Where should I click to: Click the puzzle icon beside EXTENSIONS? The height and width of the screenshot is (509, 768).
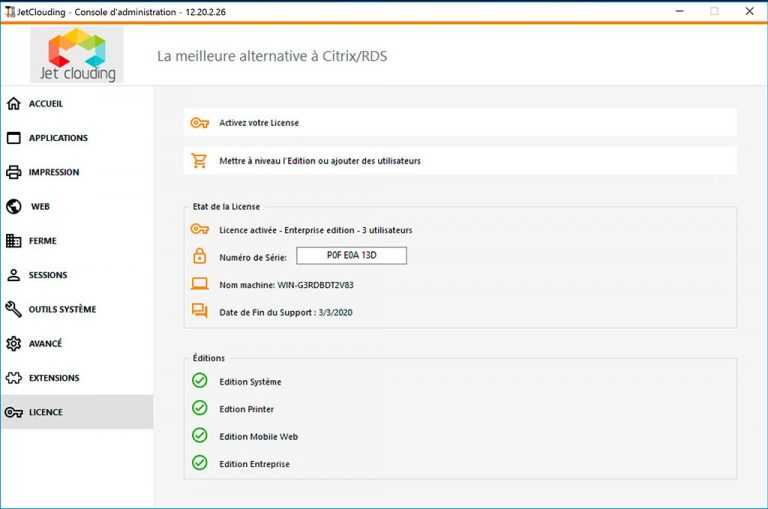coord(14,378)
